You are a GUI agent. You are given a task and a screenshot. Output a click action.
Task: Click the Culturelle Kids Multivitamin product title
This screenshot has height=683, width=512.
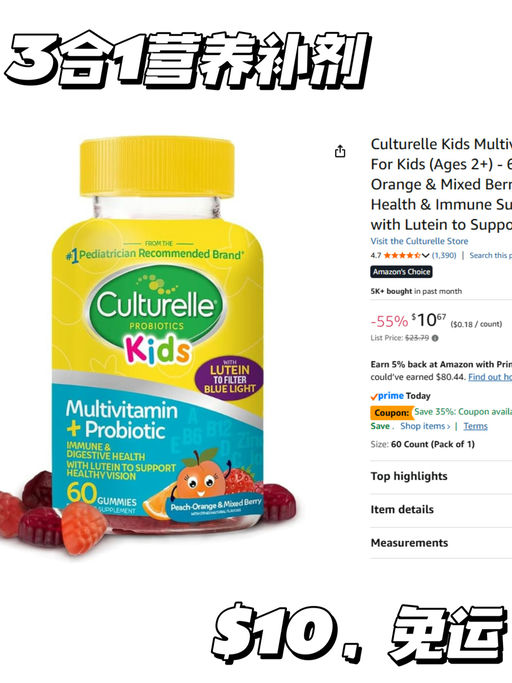point(441,184)
